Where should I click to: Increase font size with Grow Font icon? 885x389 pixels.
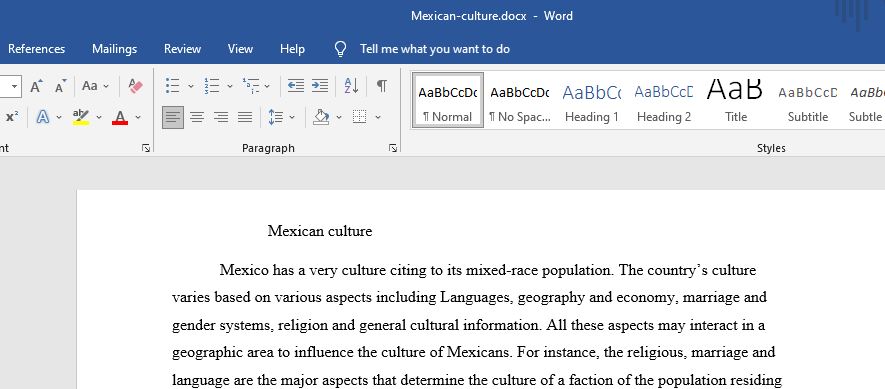click(37, 86)
